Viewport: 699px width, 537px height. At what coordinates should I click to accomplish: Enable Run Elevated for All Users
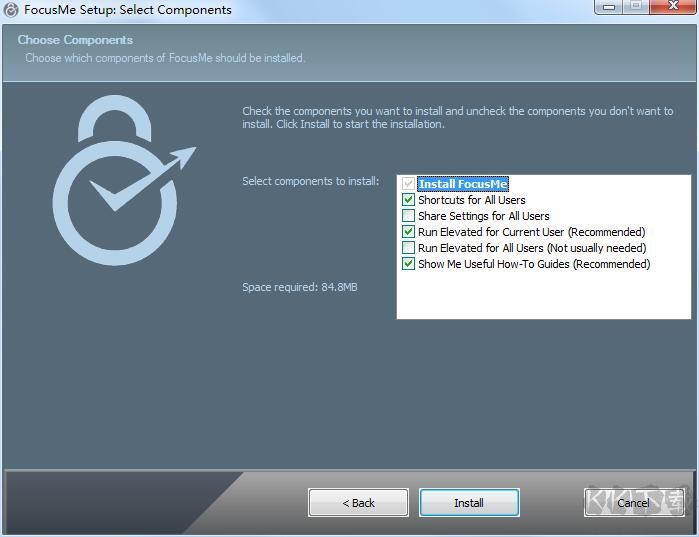(408, 248)
